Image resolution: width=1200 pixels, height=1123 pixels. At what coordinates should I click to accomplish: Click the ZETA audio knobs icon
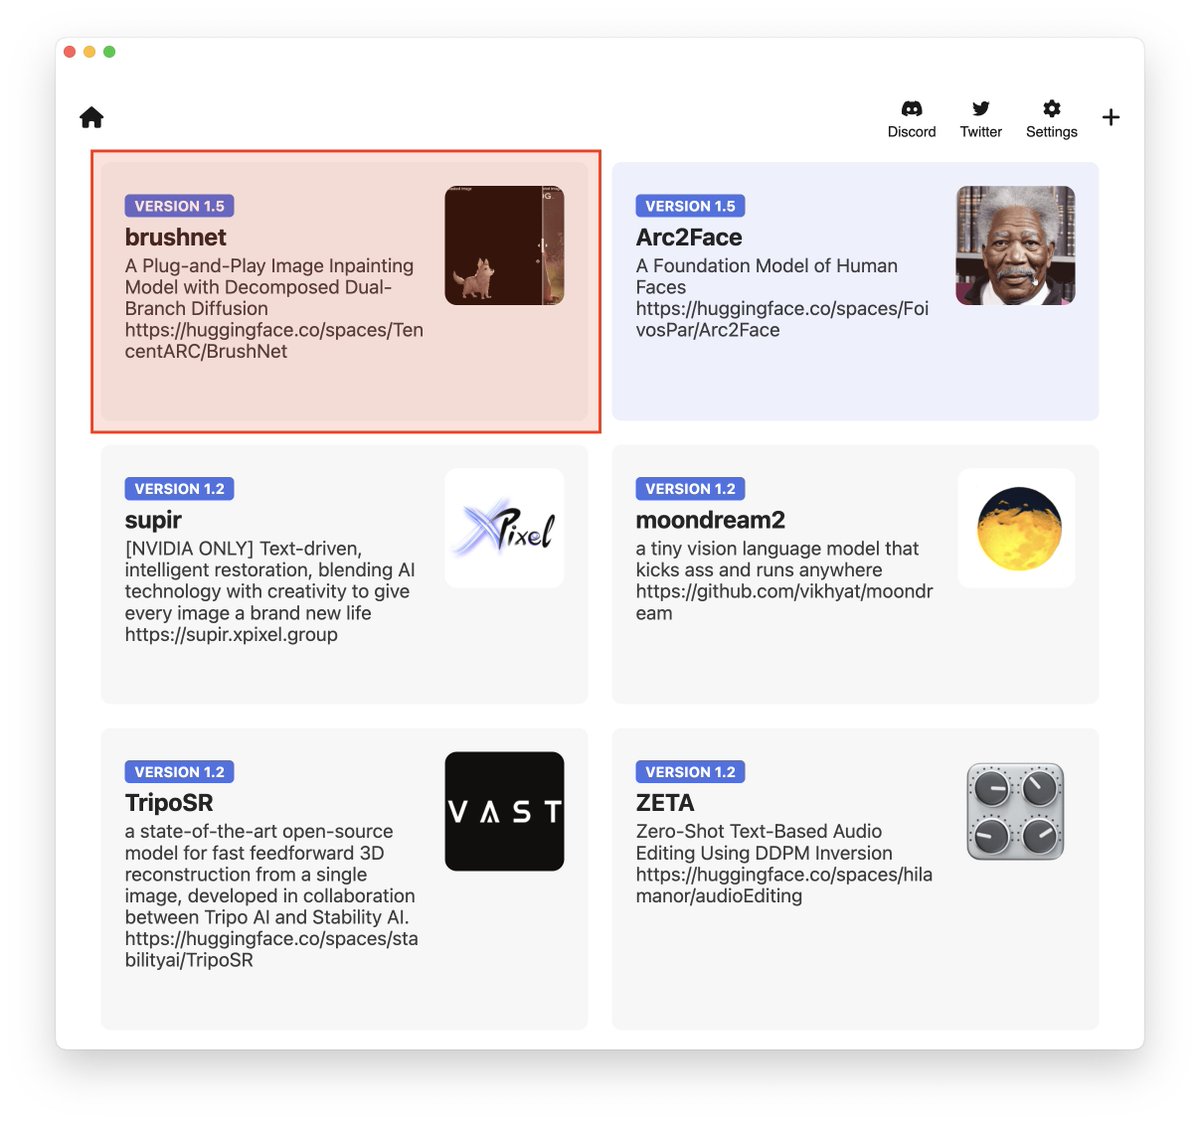tap(1016, 810)
